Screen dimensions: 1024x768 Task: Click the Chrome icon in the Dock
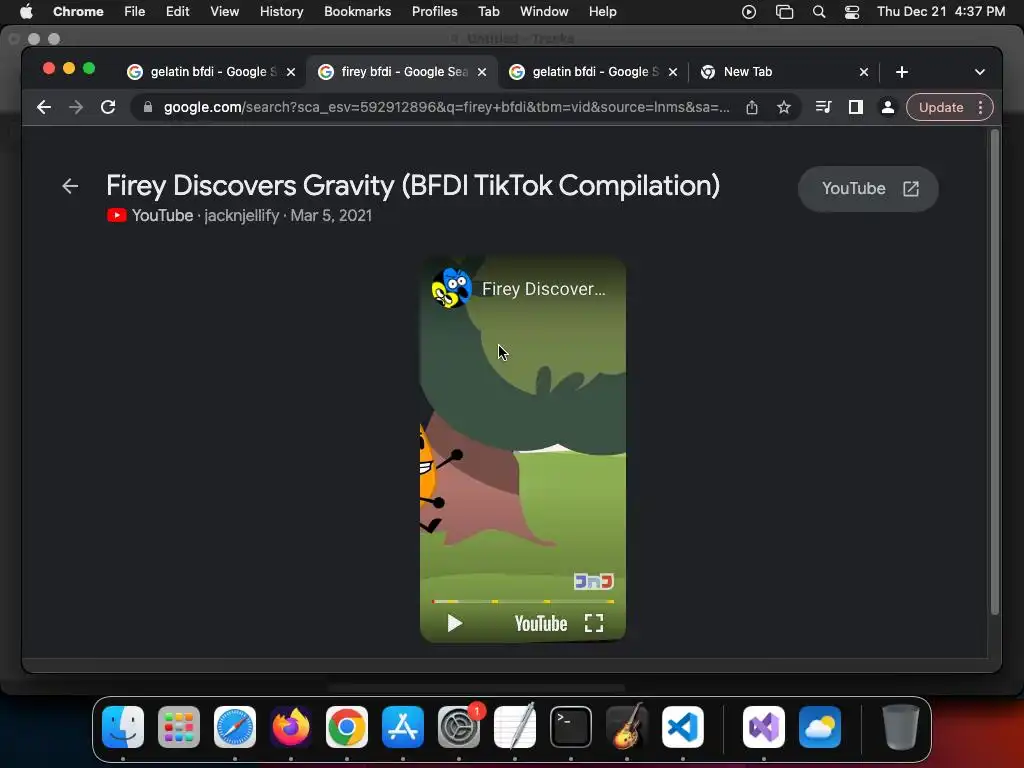[347, 727]
